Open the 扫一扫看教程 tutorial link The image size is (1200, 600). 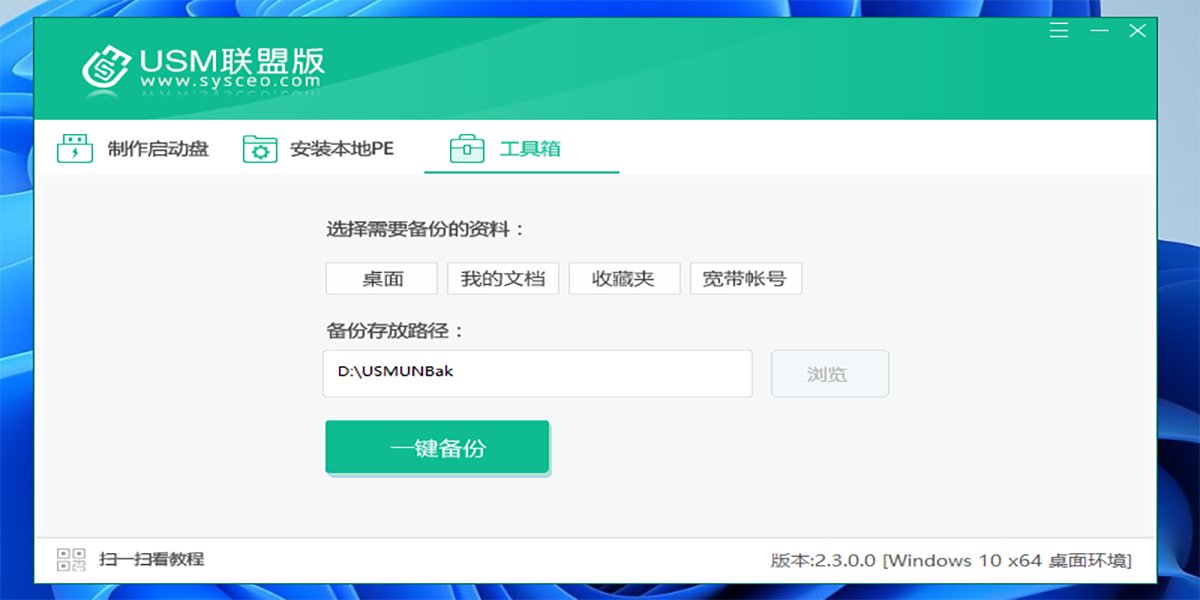click(152, 559)
